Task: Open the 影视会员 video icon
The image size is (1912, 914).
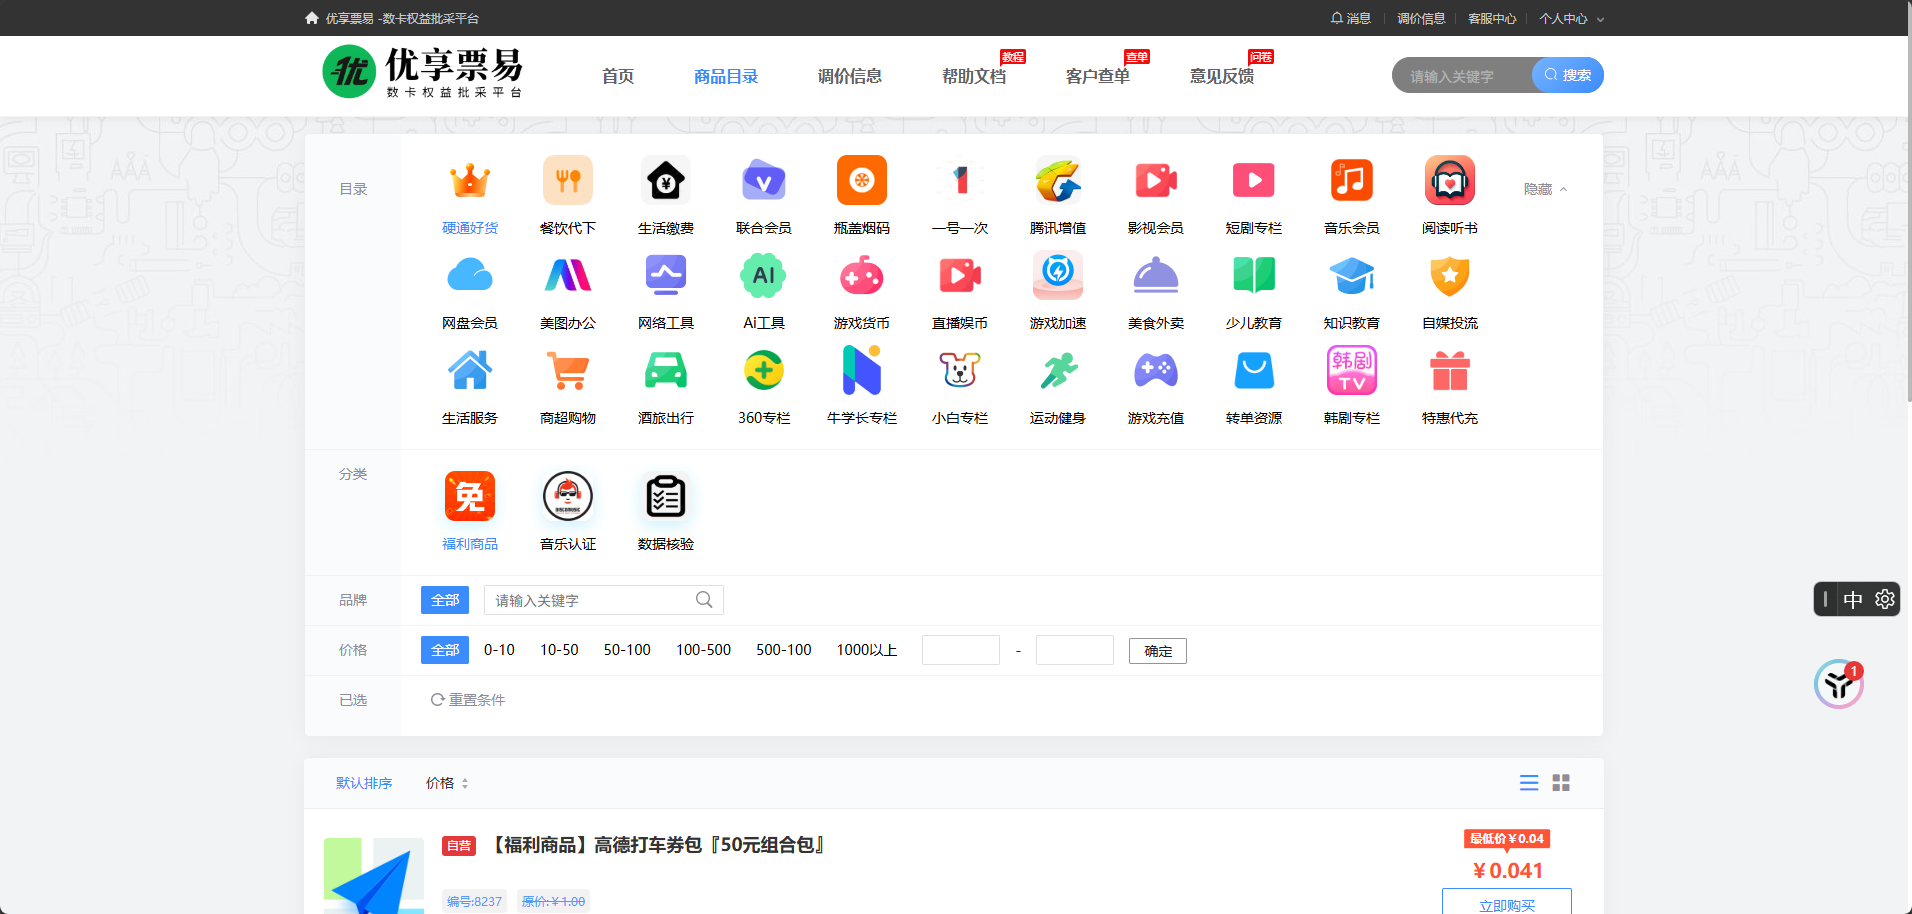Action: (1156, 181)
